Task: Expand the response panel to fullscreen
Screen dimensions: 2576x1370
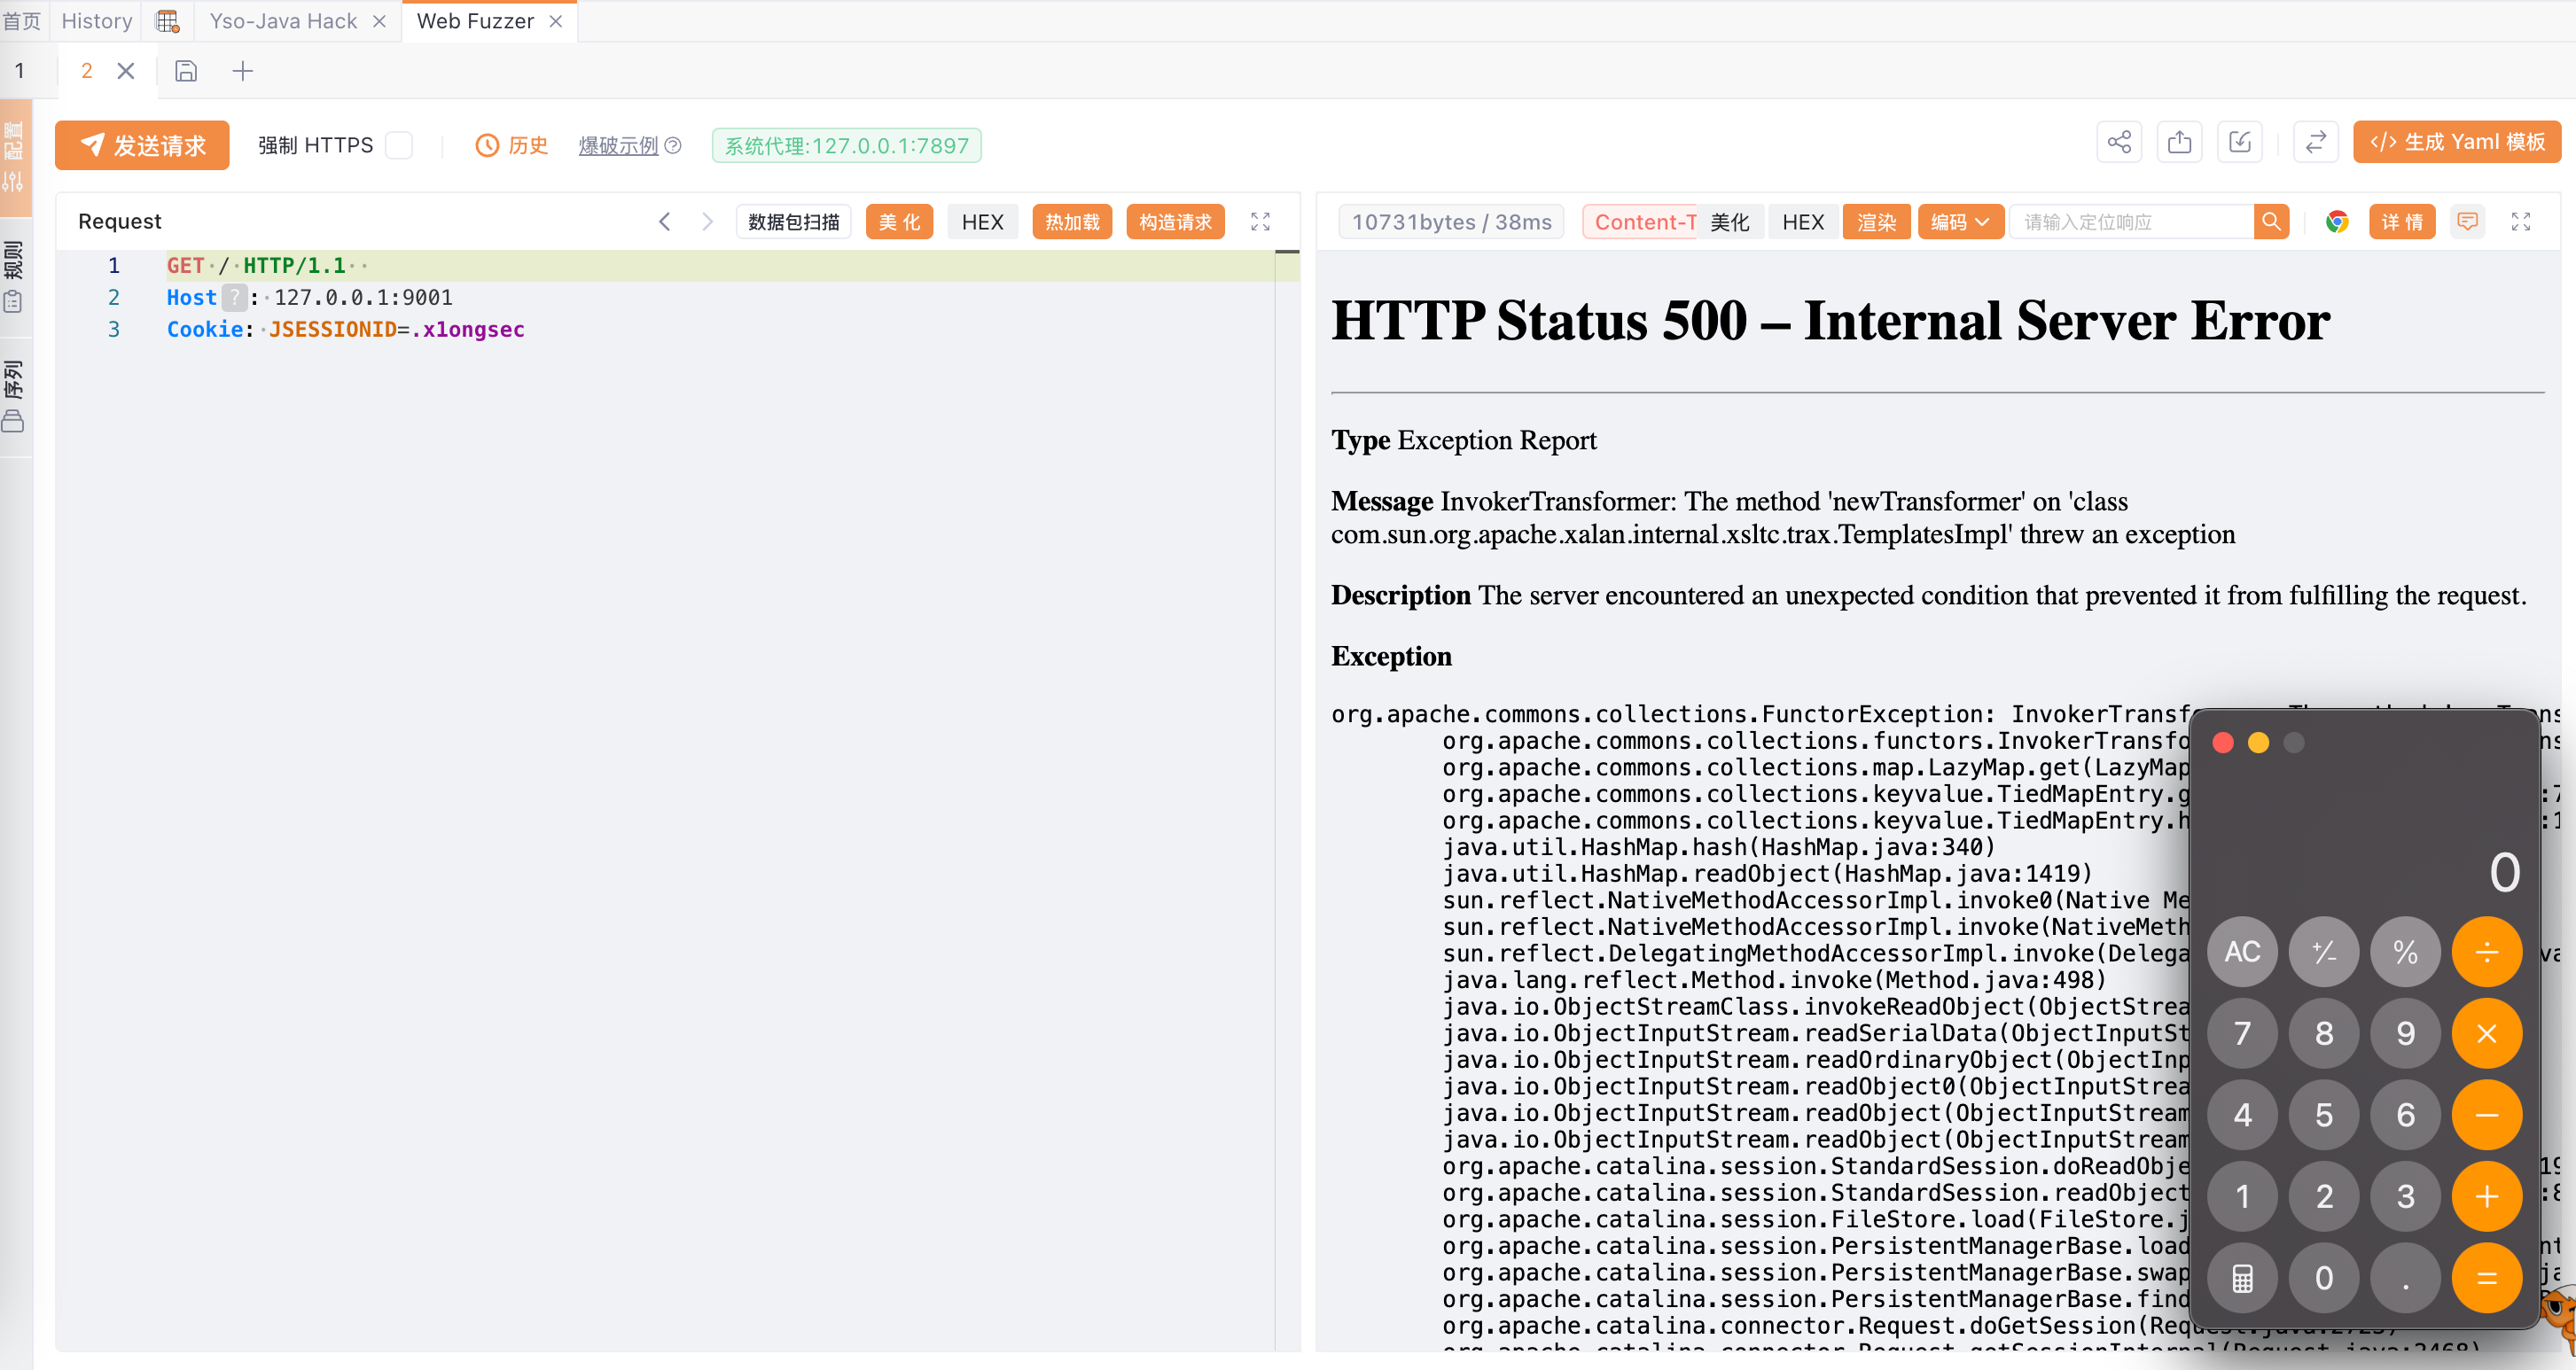Action: [2520, 222]
